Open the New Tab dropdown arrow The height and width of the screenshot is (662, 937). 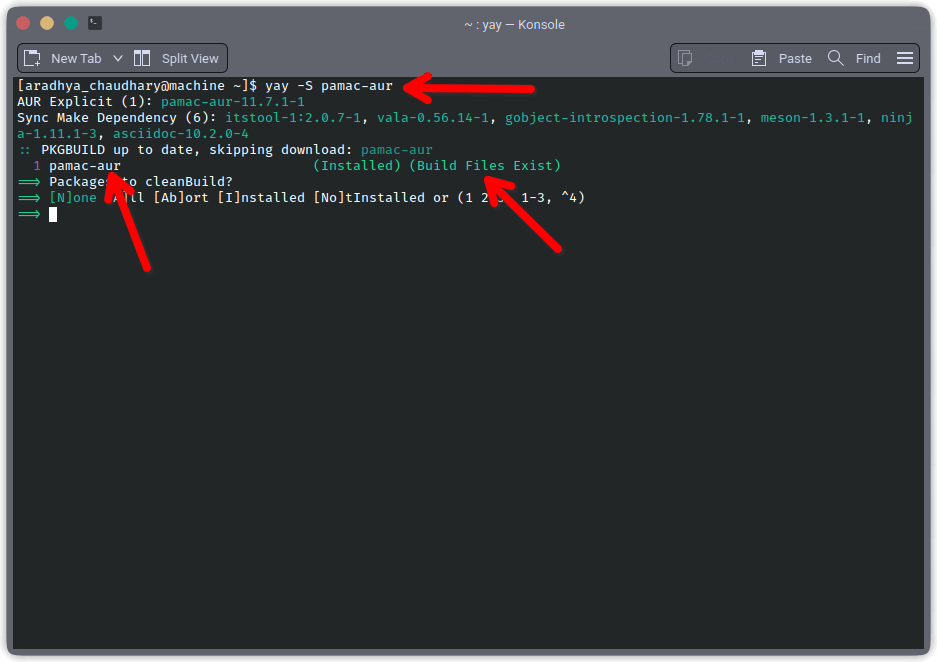pos(118,59)
